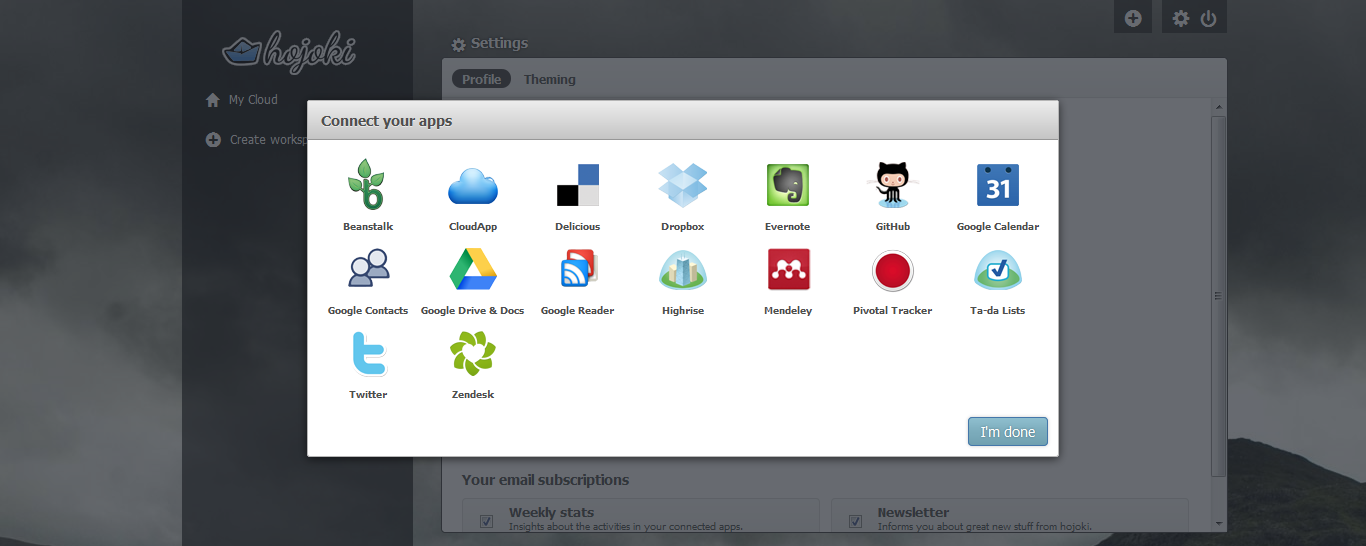Toggle the Weekly stats checkbox
The width and height of the screenshot is (1366, 546).
487,521
